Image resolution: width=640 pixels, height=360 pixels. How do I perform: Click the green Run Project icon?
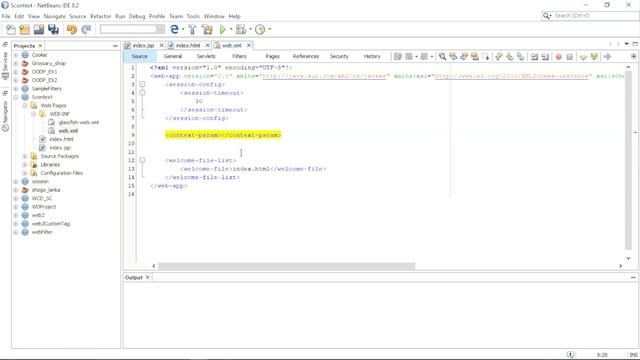click(222, 29)
